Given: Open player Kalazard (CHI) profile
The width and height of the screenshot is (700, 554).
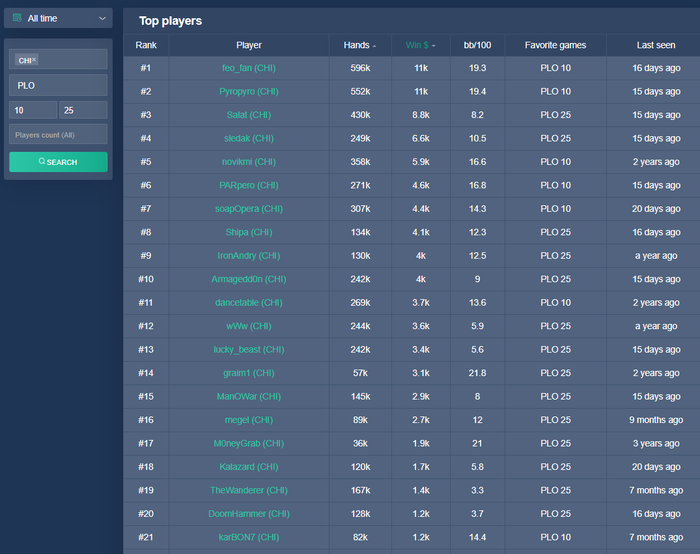Looking at the screenshot, I should click(x=249, y=467).
